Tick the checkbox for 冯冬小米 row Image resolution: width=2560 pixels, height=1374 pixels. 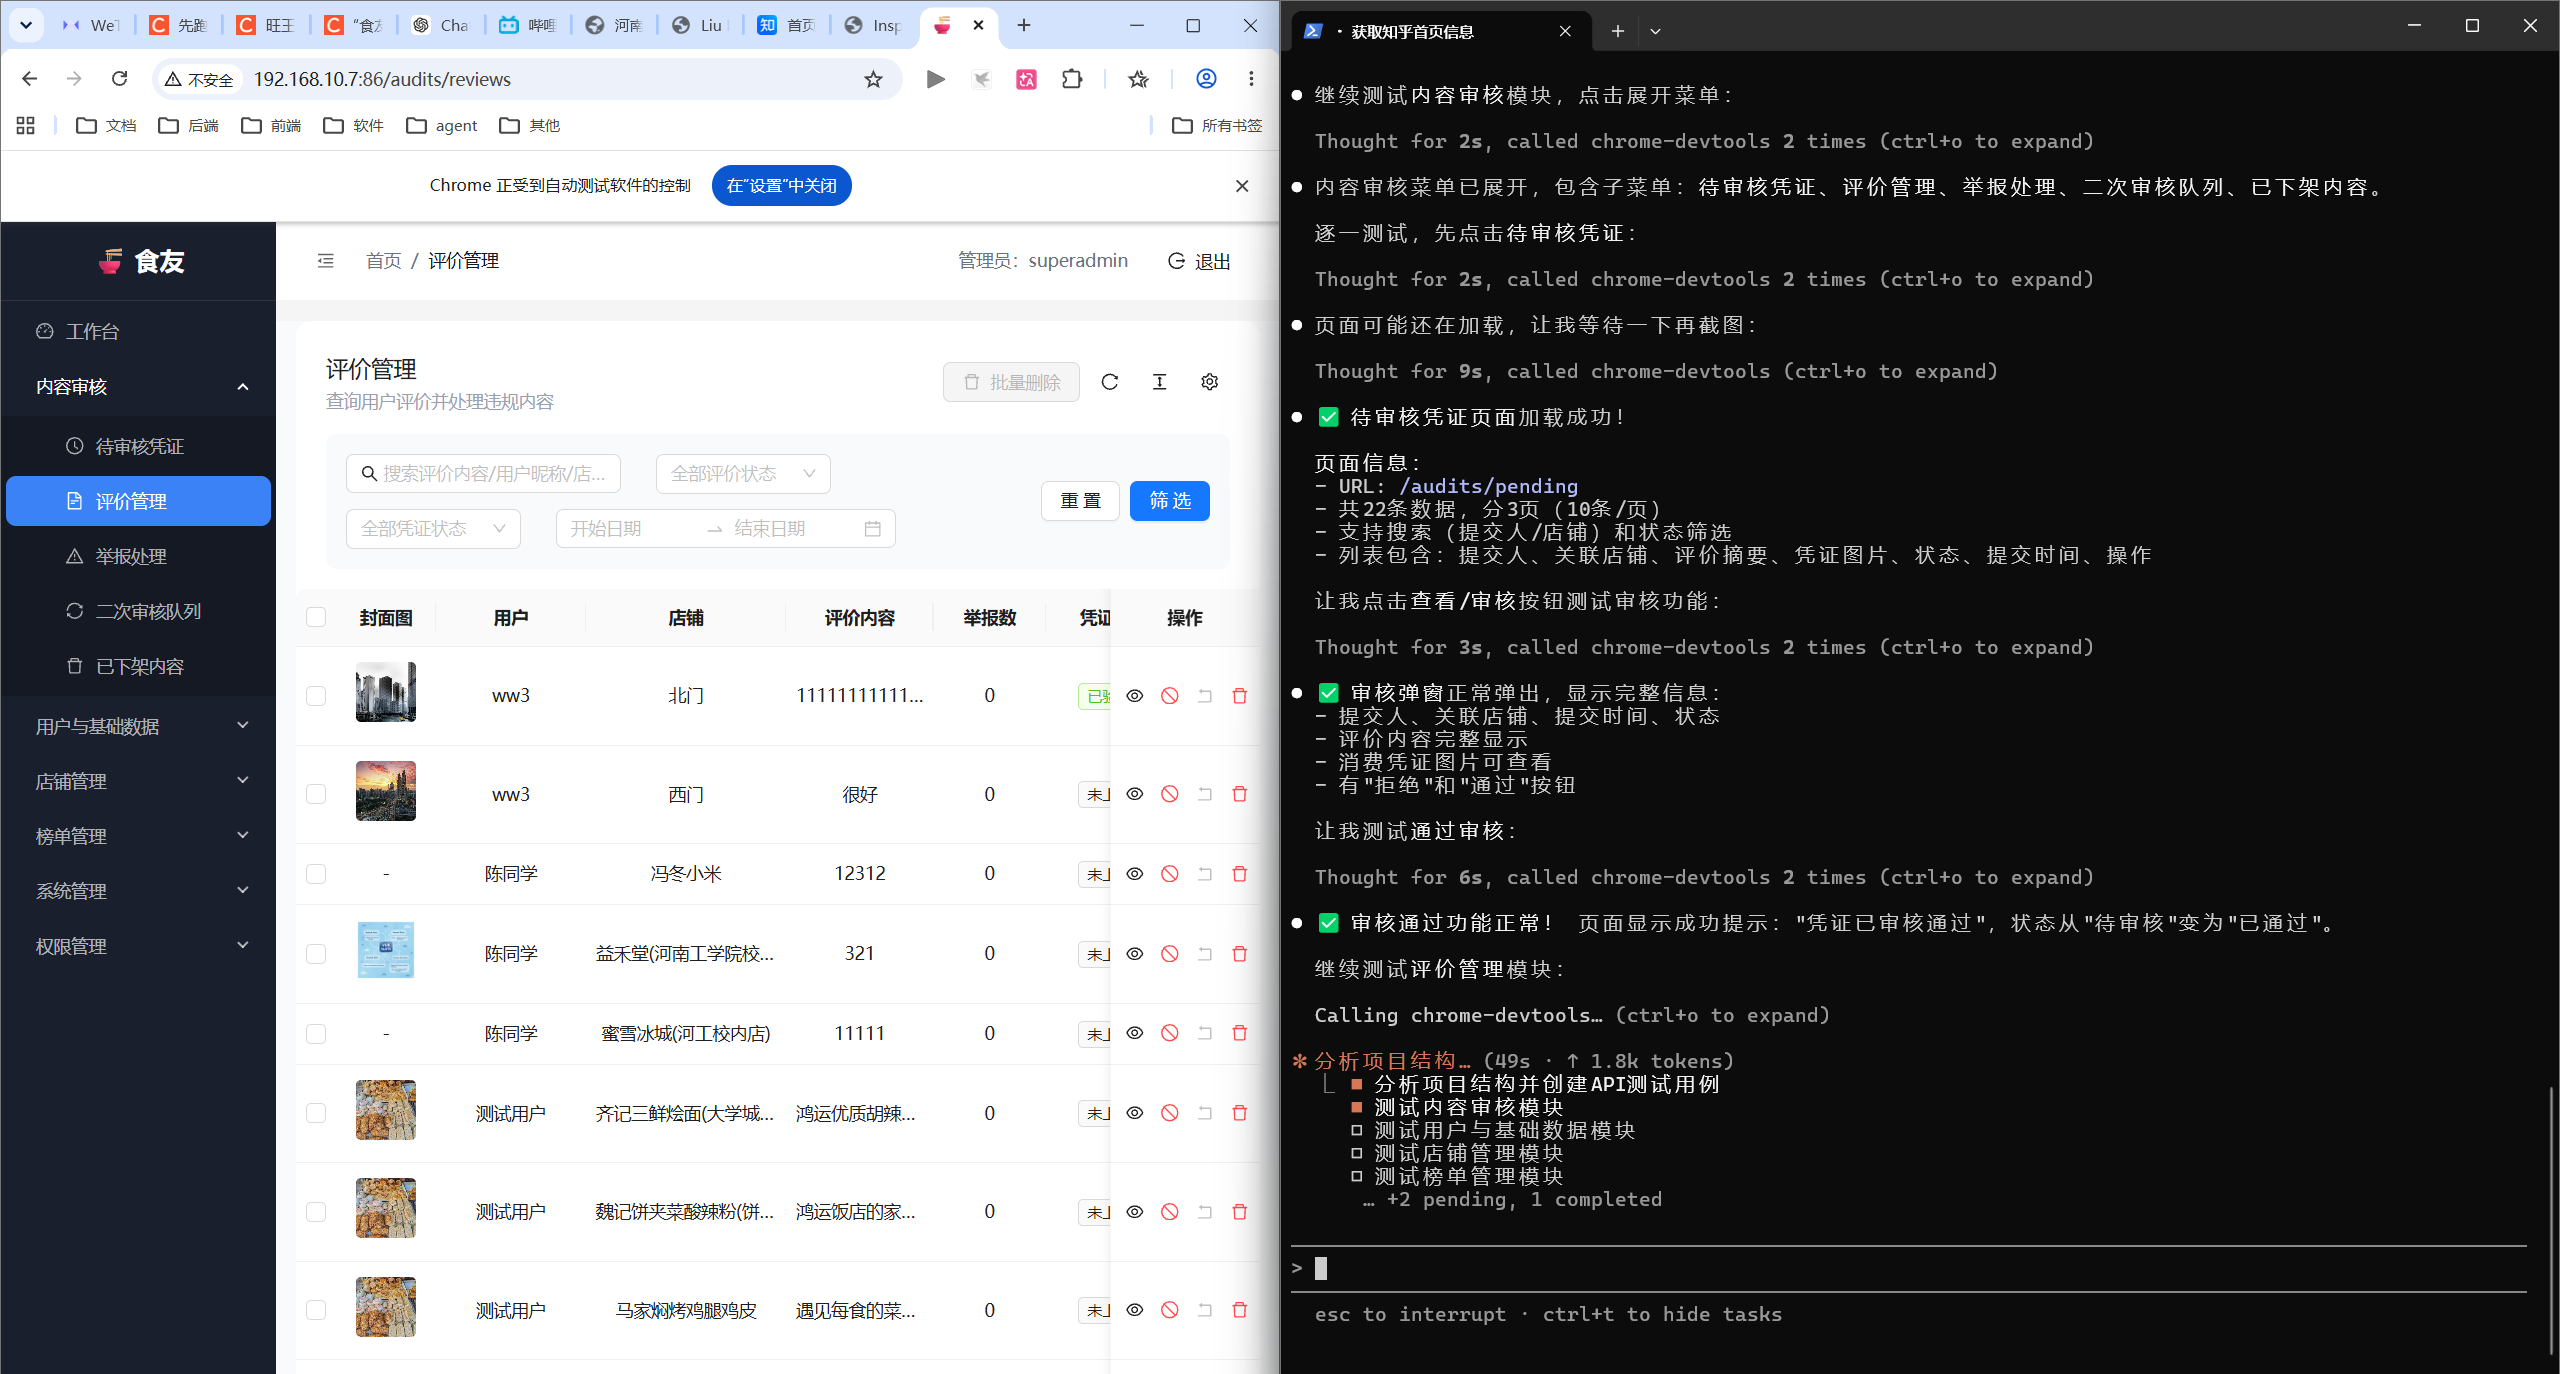316,874
